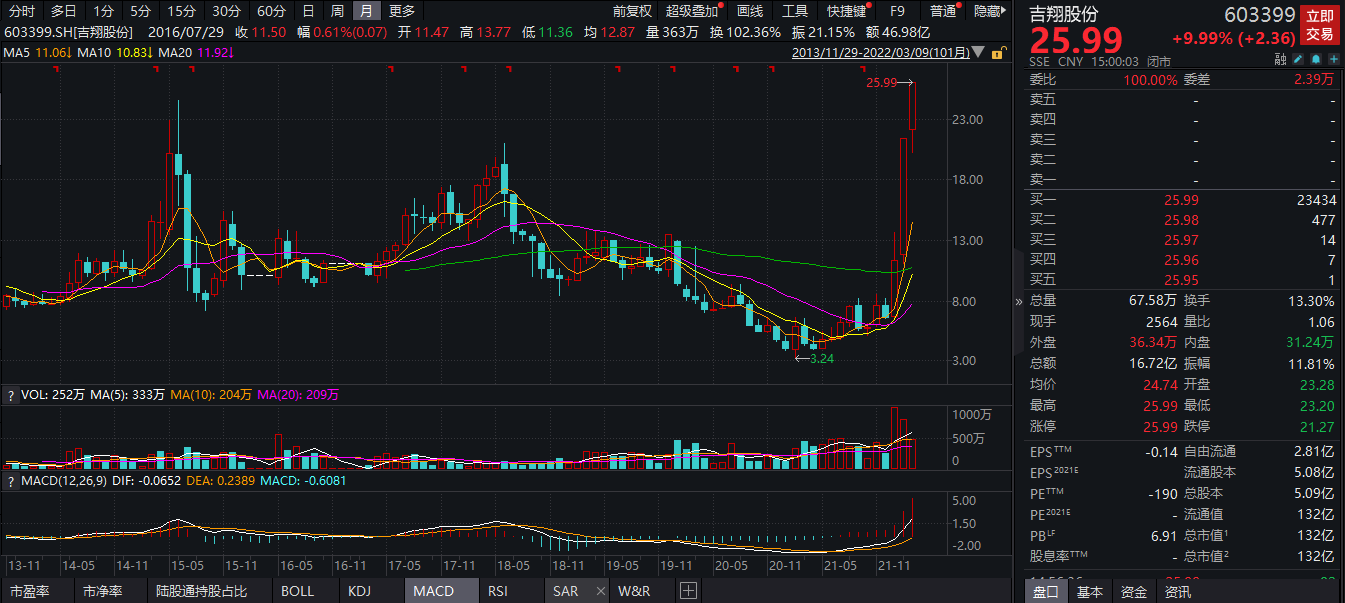Open the 更多 period options
Screen dimensions: 1345x603
pyautogui.click(x=402, y=11)
